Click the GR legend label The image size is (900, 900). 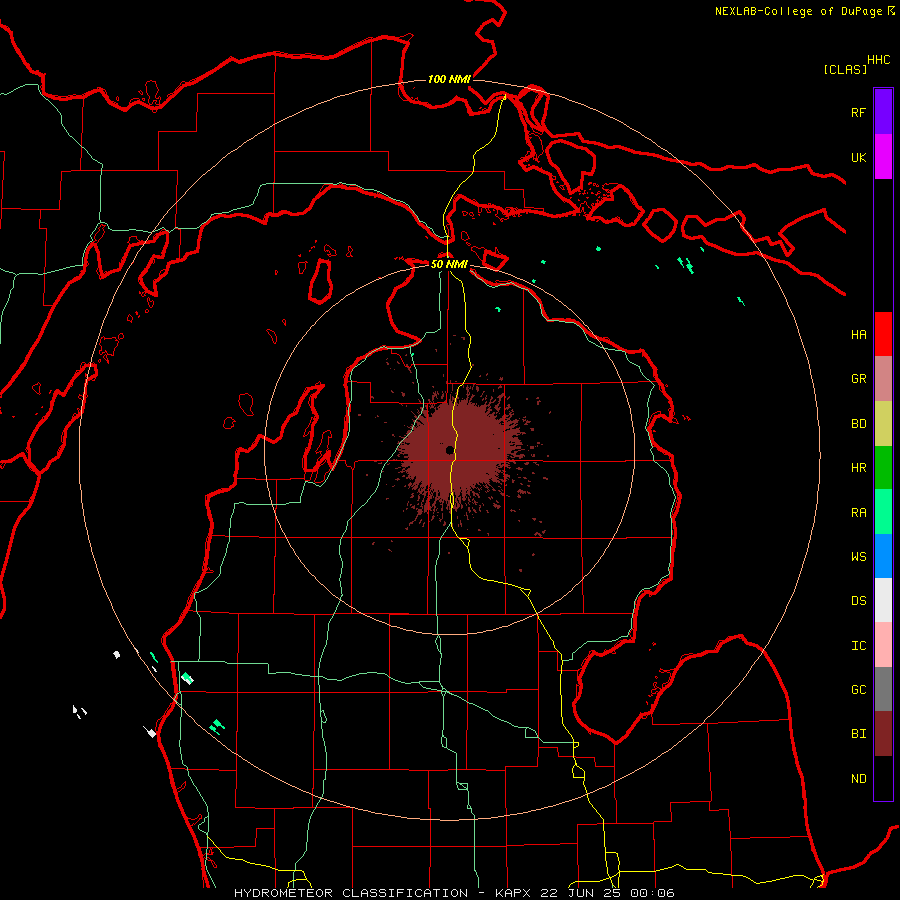pyautogui.click(x=858, y=379)
